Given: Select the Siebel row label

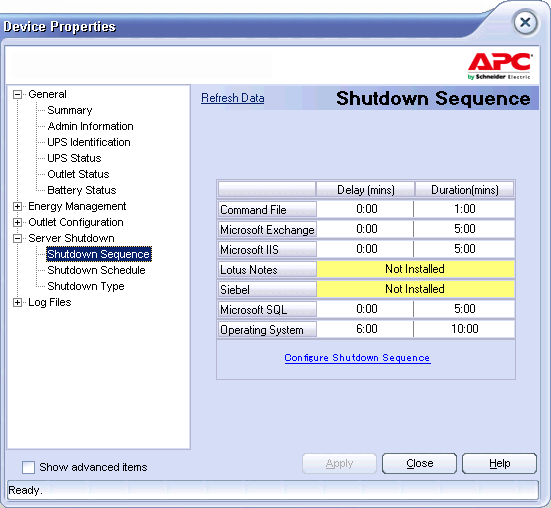Looking at the screenshot, I should pos(267,289).
